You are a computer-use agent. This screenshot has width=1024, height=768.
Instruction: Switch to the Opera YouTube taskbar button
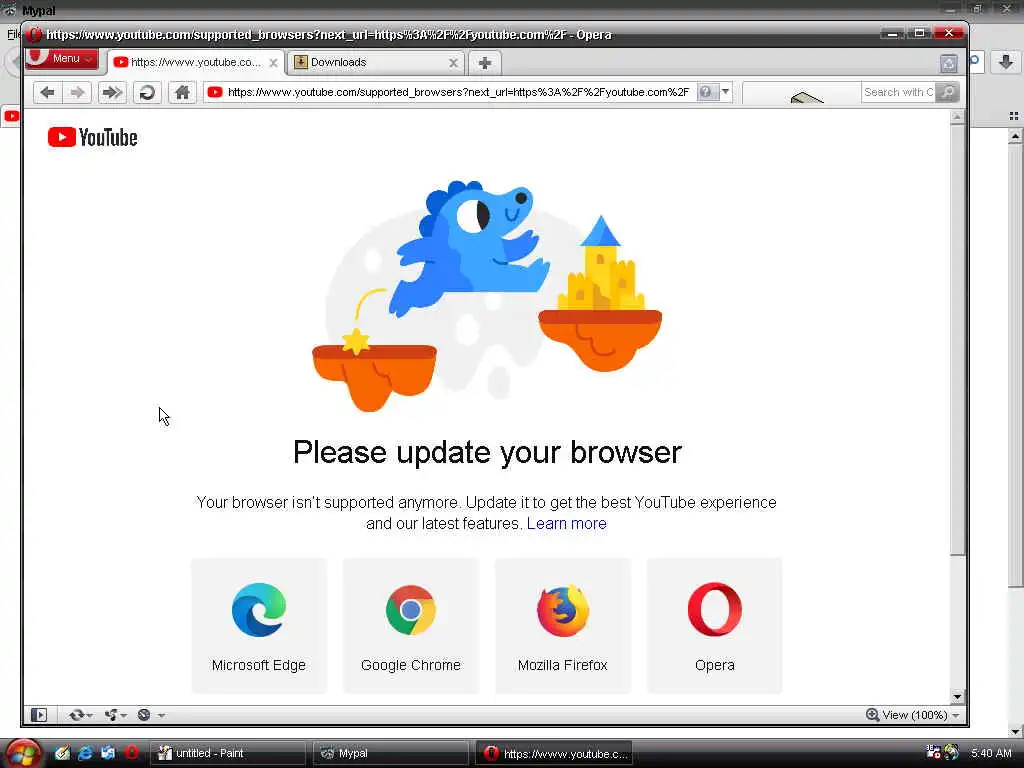(x=554, y=753)
